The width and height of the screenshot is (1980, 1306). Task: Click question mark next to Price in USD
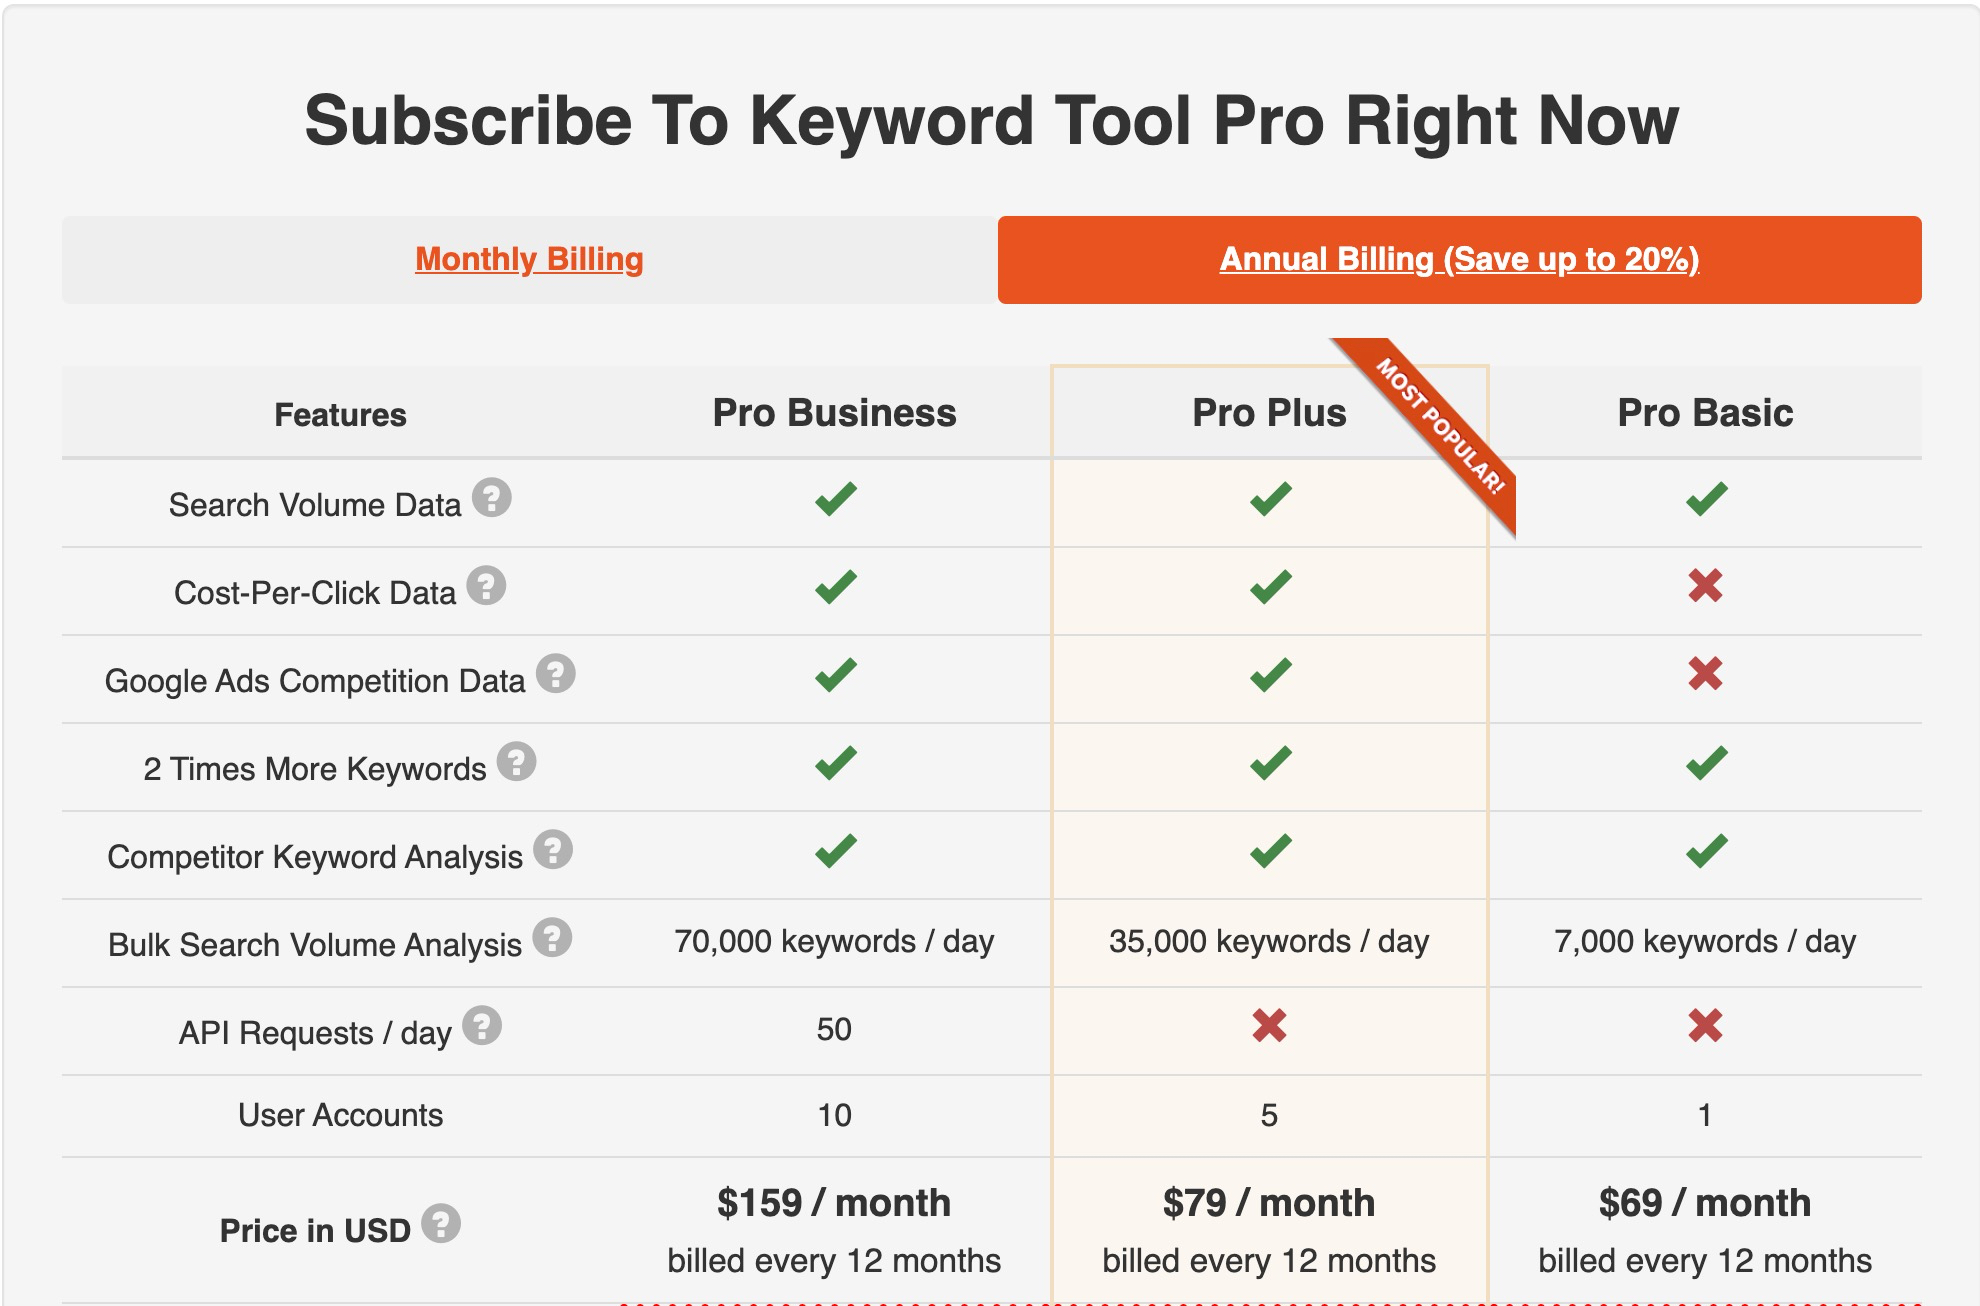(440, 1223)
